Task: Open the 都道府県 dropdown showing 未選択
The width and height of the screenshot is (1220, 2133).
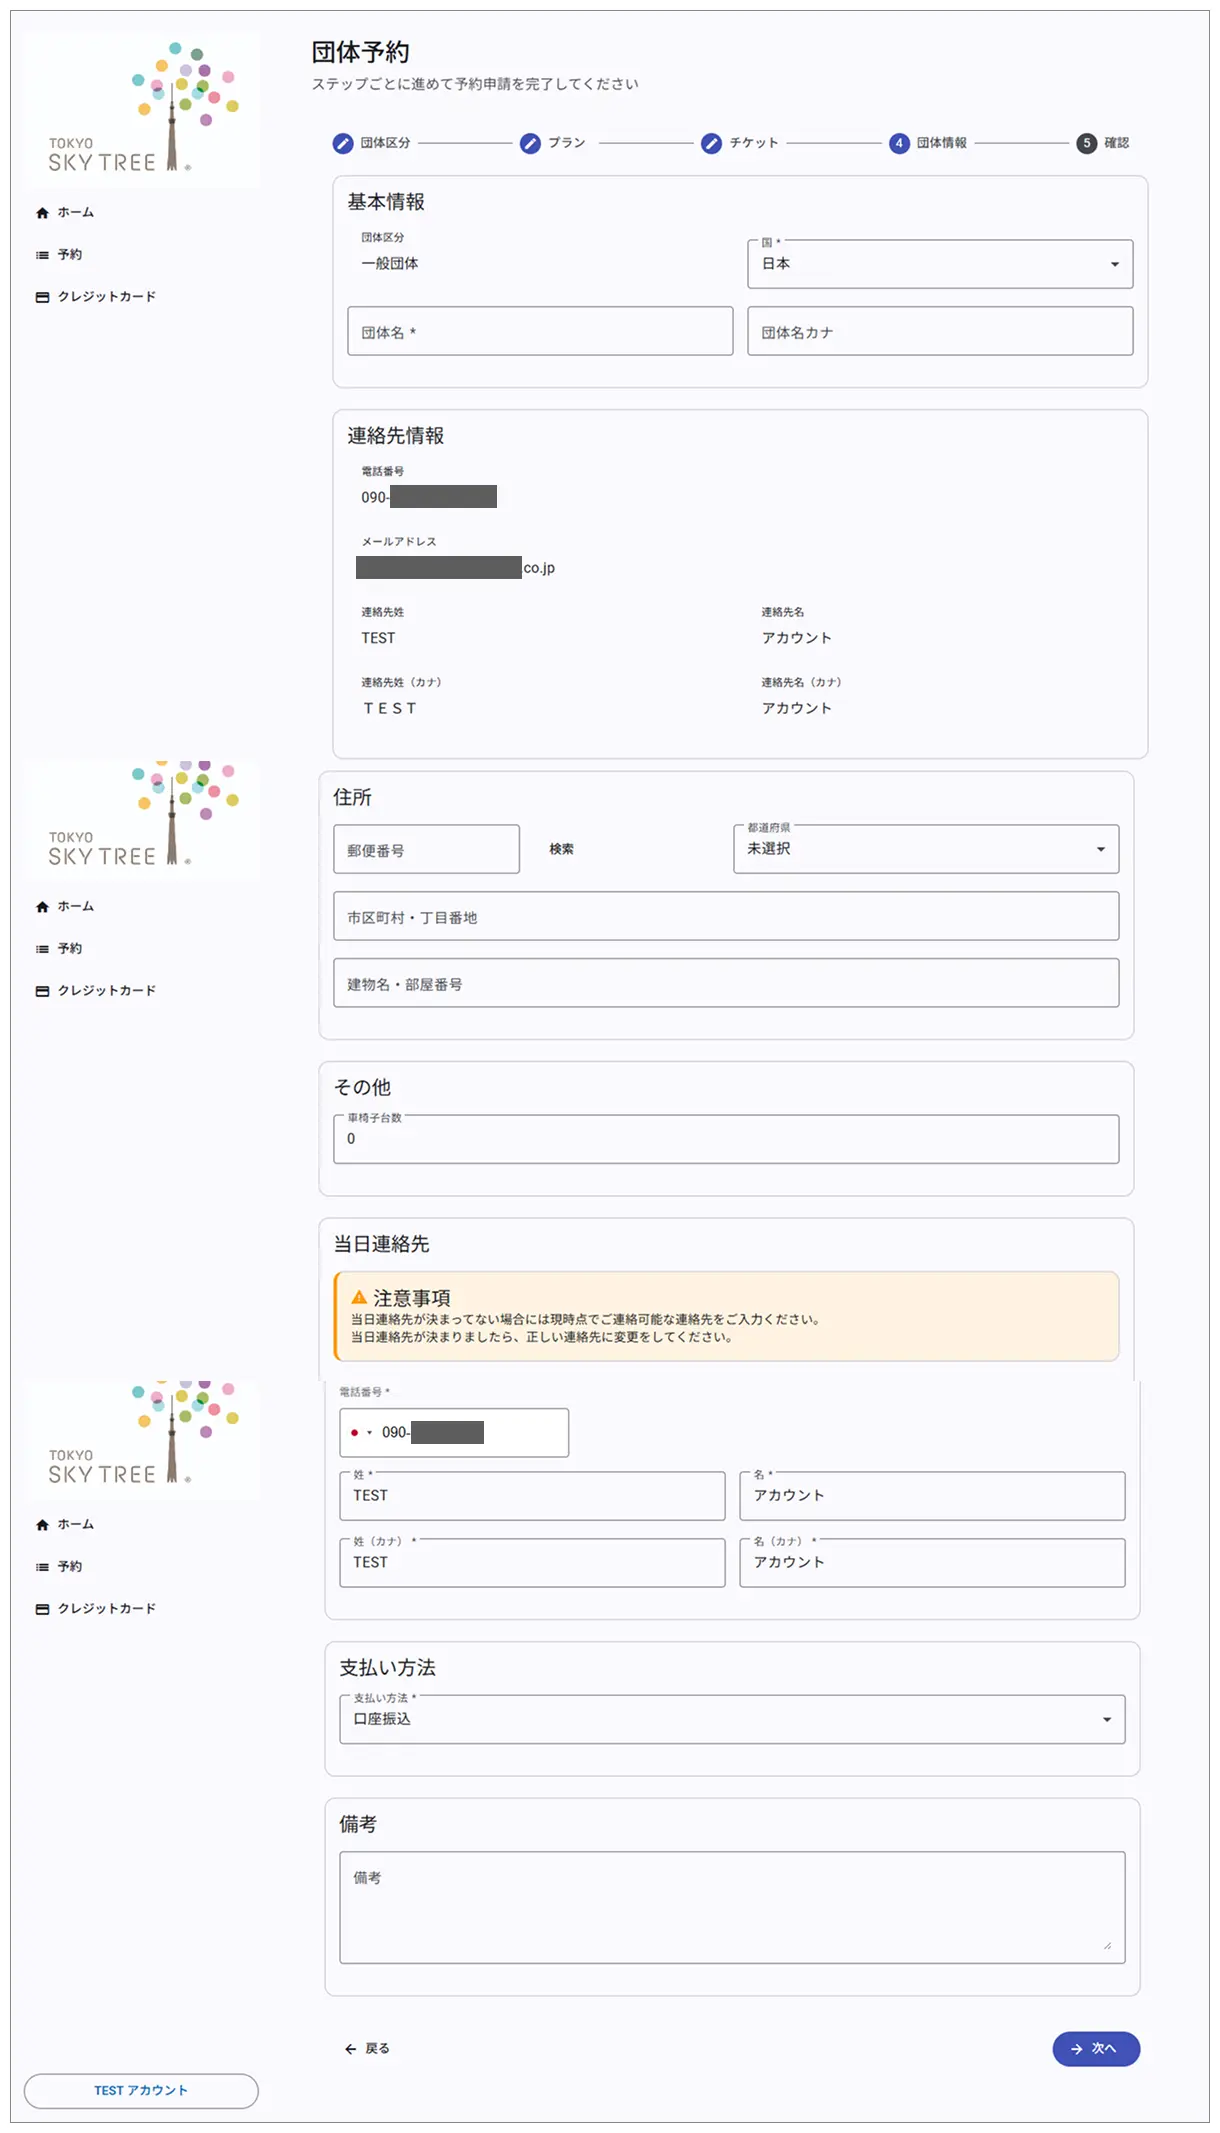Action: pos(926,849)
